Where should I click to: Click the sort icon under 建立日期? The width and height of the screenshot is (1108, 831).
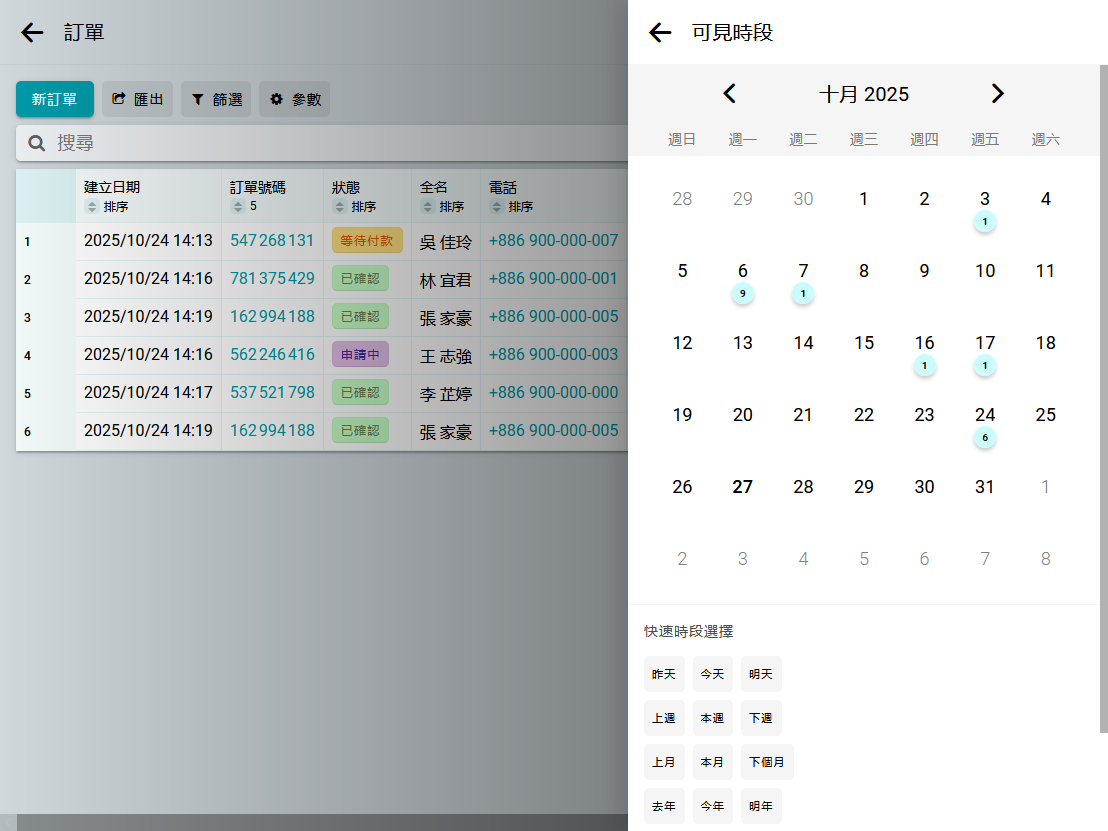coord(92,207)
